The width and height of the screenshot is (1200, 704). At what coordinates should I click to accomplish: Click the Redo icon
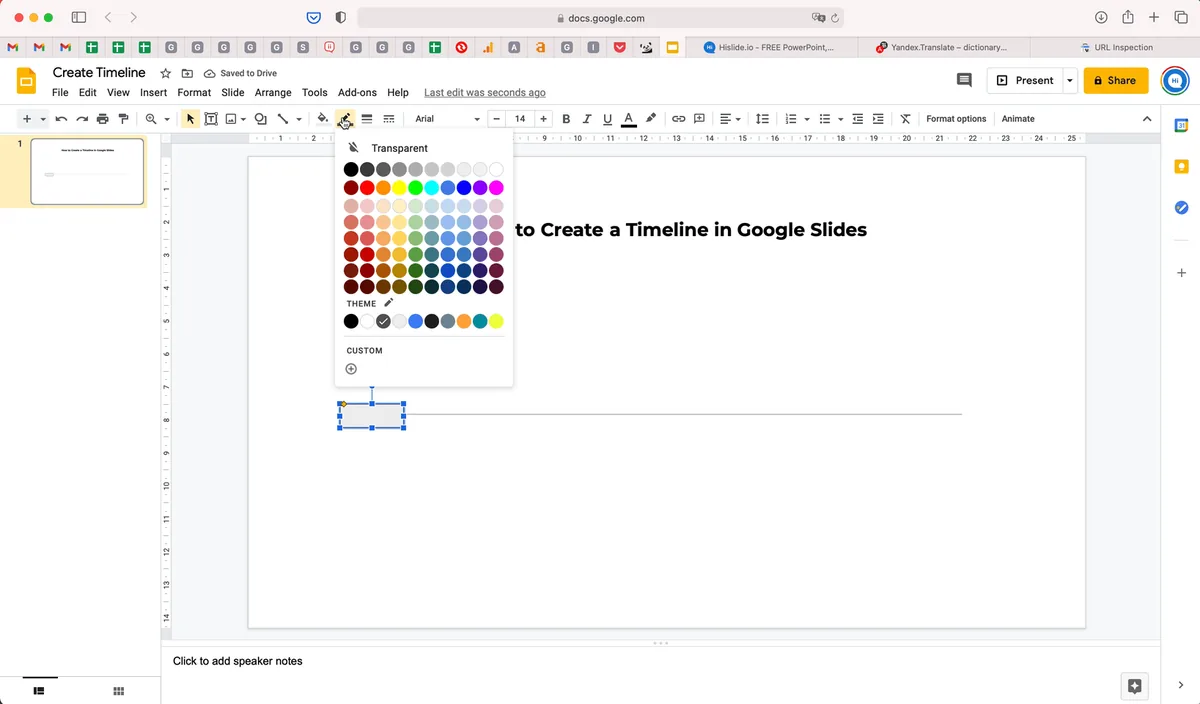click(x=82, y=119)
